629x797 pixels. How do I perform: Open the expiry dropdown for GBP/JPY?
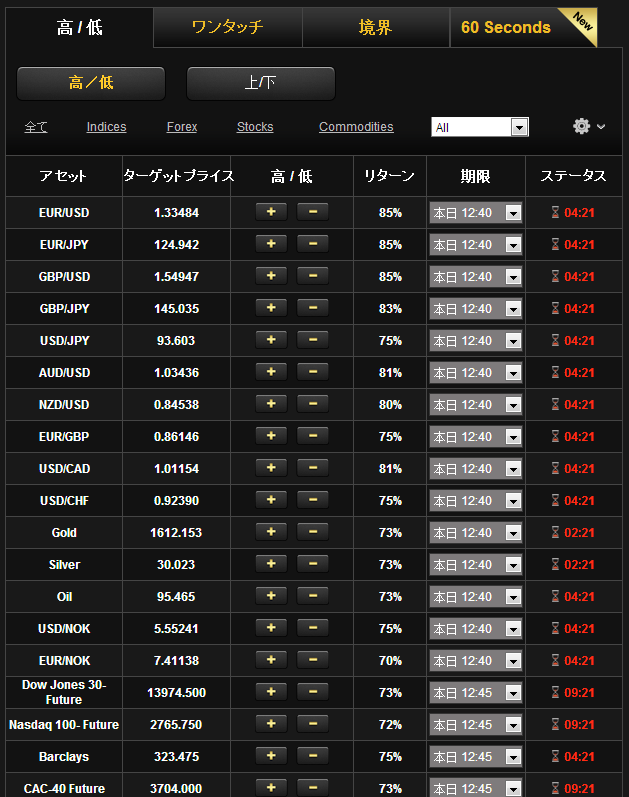[476, 309]
